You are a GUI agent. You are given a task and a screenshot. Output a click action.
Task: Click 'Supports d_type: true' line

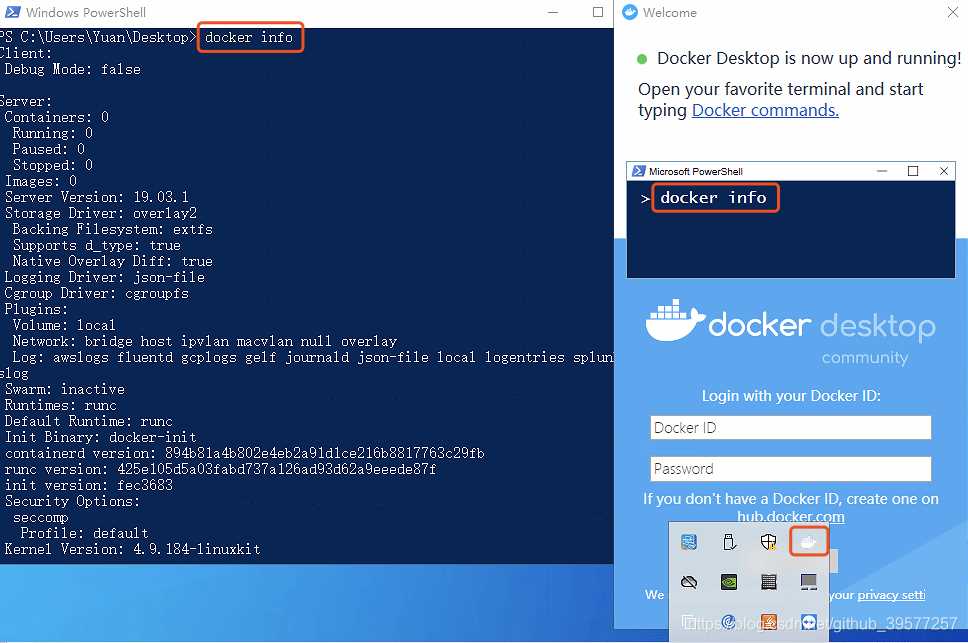96,246
